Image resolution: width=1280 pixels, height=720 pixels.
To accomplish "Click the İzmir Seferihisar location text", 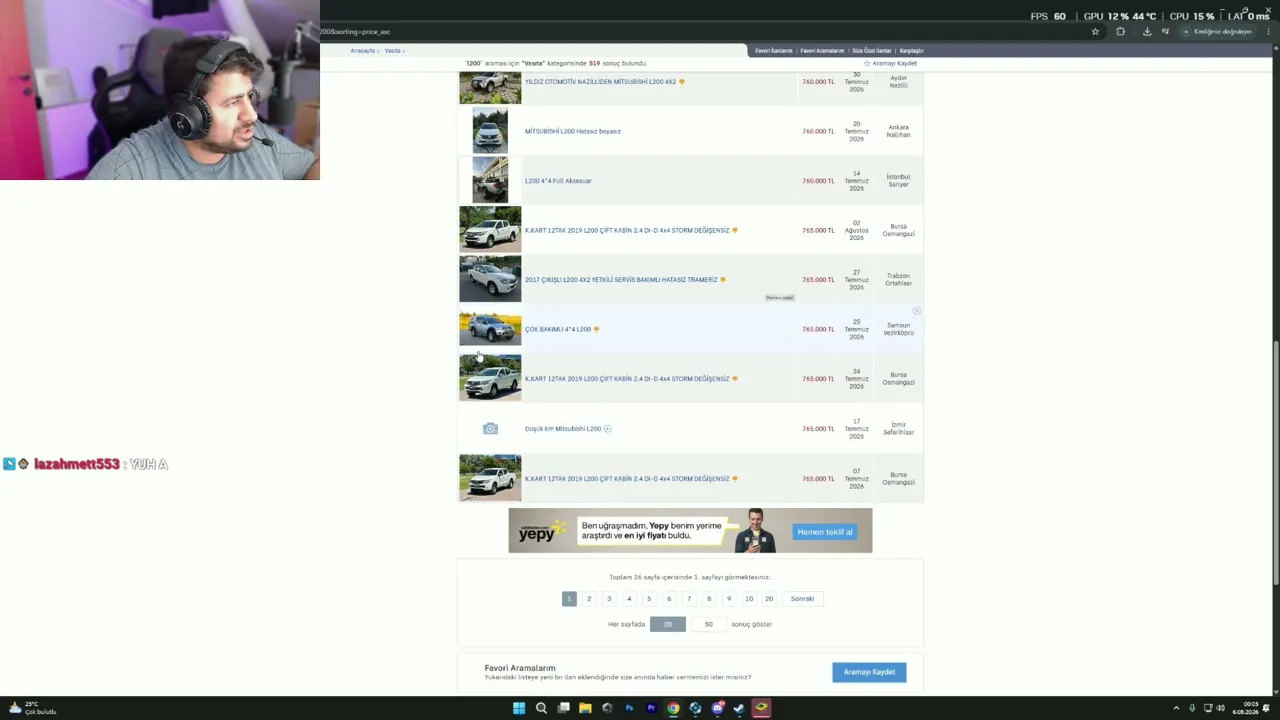I will point(898,429).
